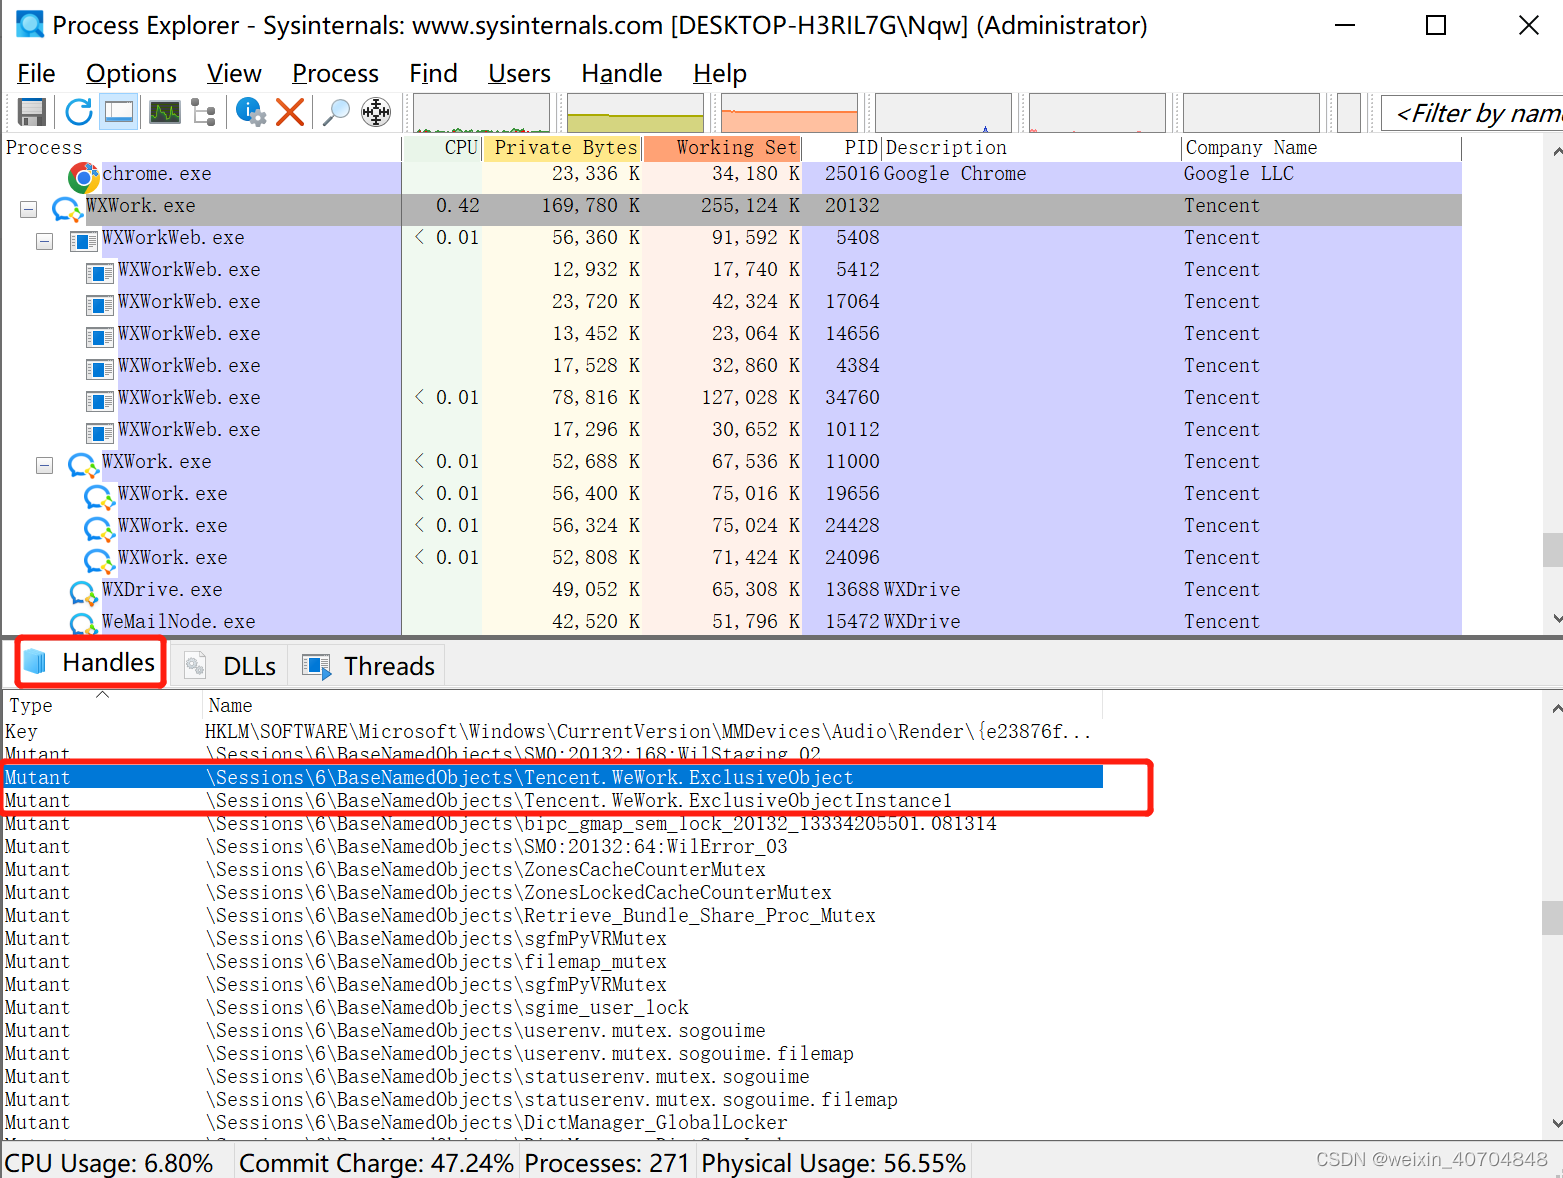The width and height of the screenshot is (1563, 1178).
Task: Select WXWork.exe with PID 24096
Action: point(731,558)
